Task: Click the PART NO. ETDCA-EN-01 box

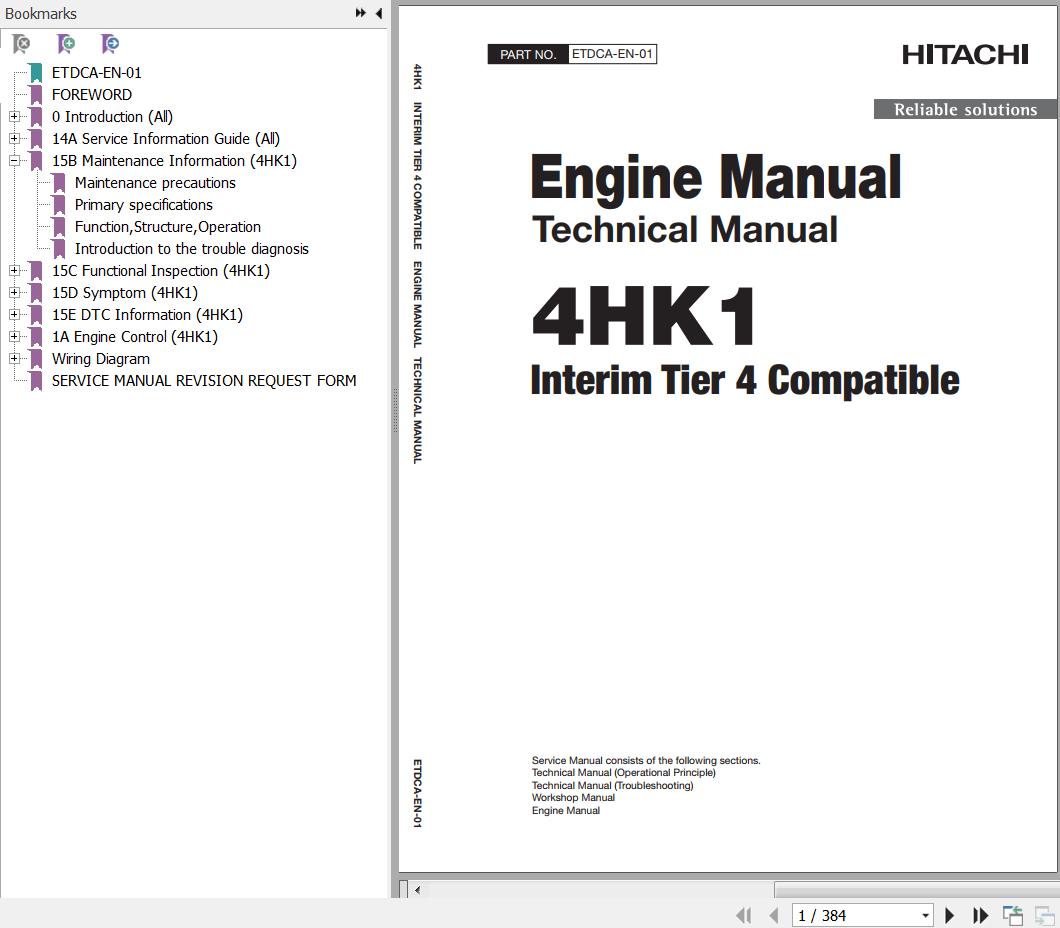Action: [x=572, y=54]
